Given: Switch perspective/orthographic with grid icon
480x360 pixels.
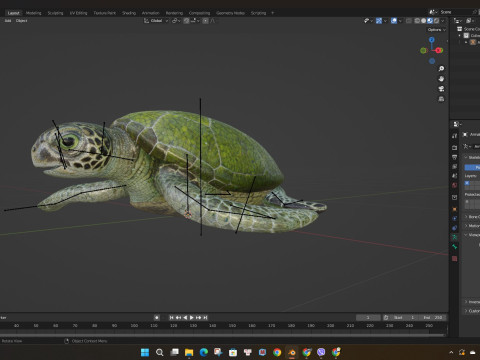Looking at the screenshot, I should pos(441,99).
